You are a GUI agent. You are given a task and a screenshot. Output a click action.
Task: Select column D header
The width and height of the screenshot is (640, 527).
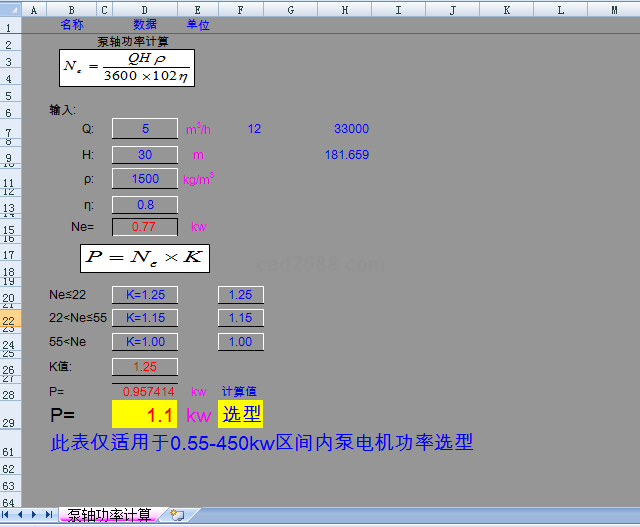[145, 9]
